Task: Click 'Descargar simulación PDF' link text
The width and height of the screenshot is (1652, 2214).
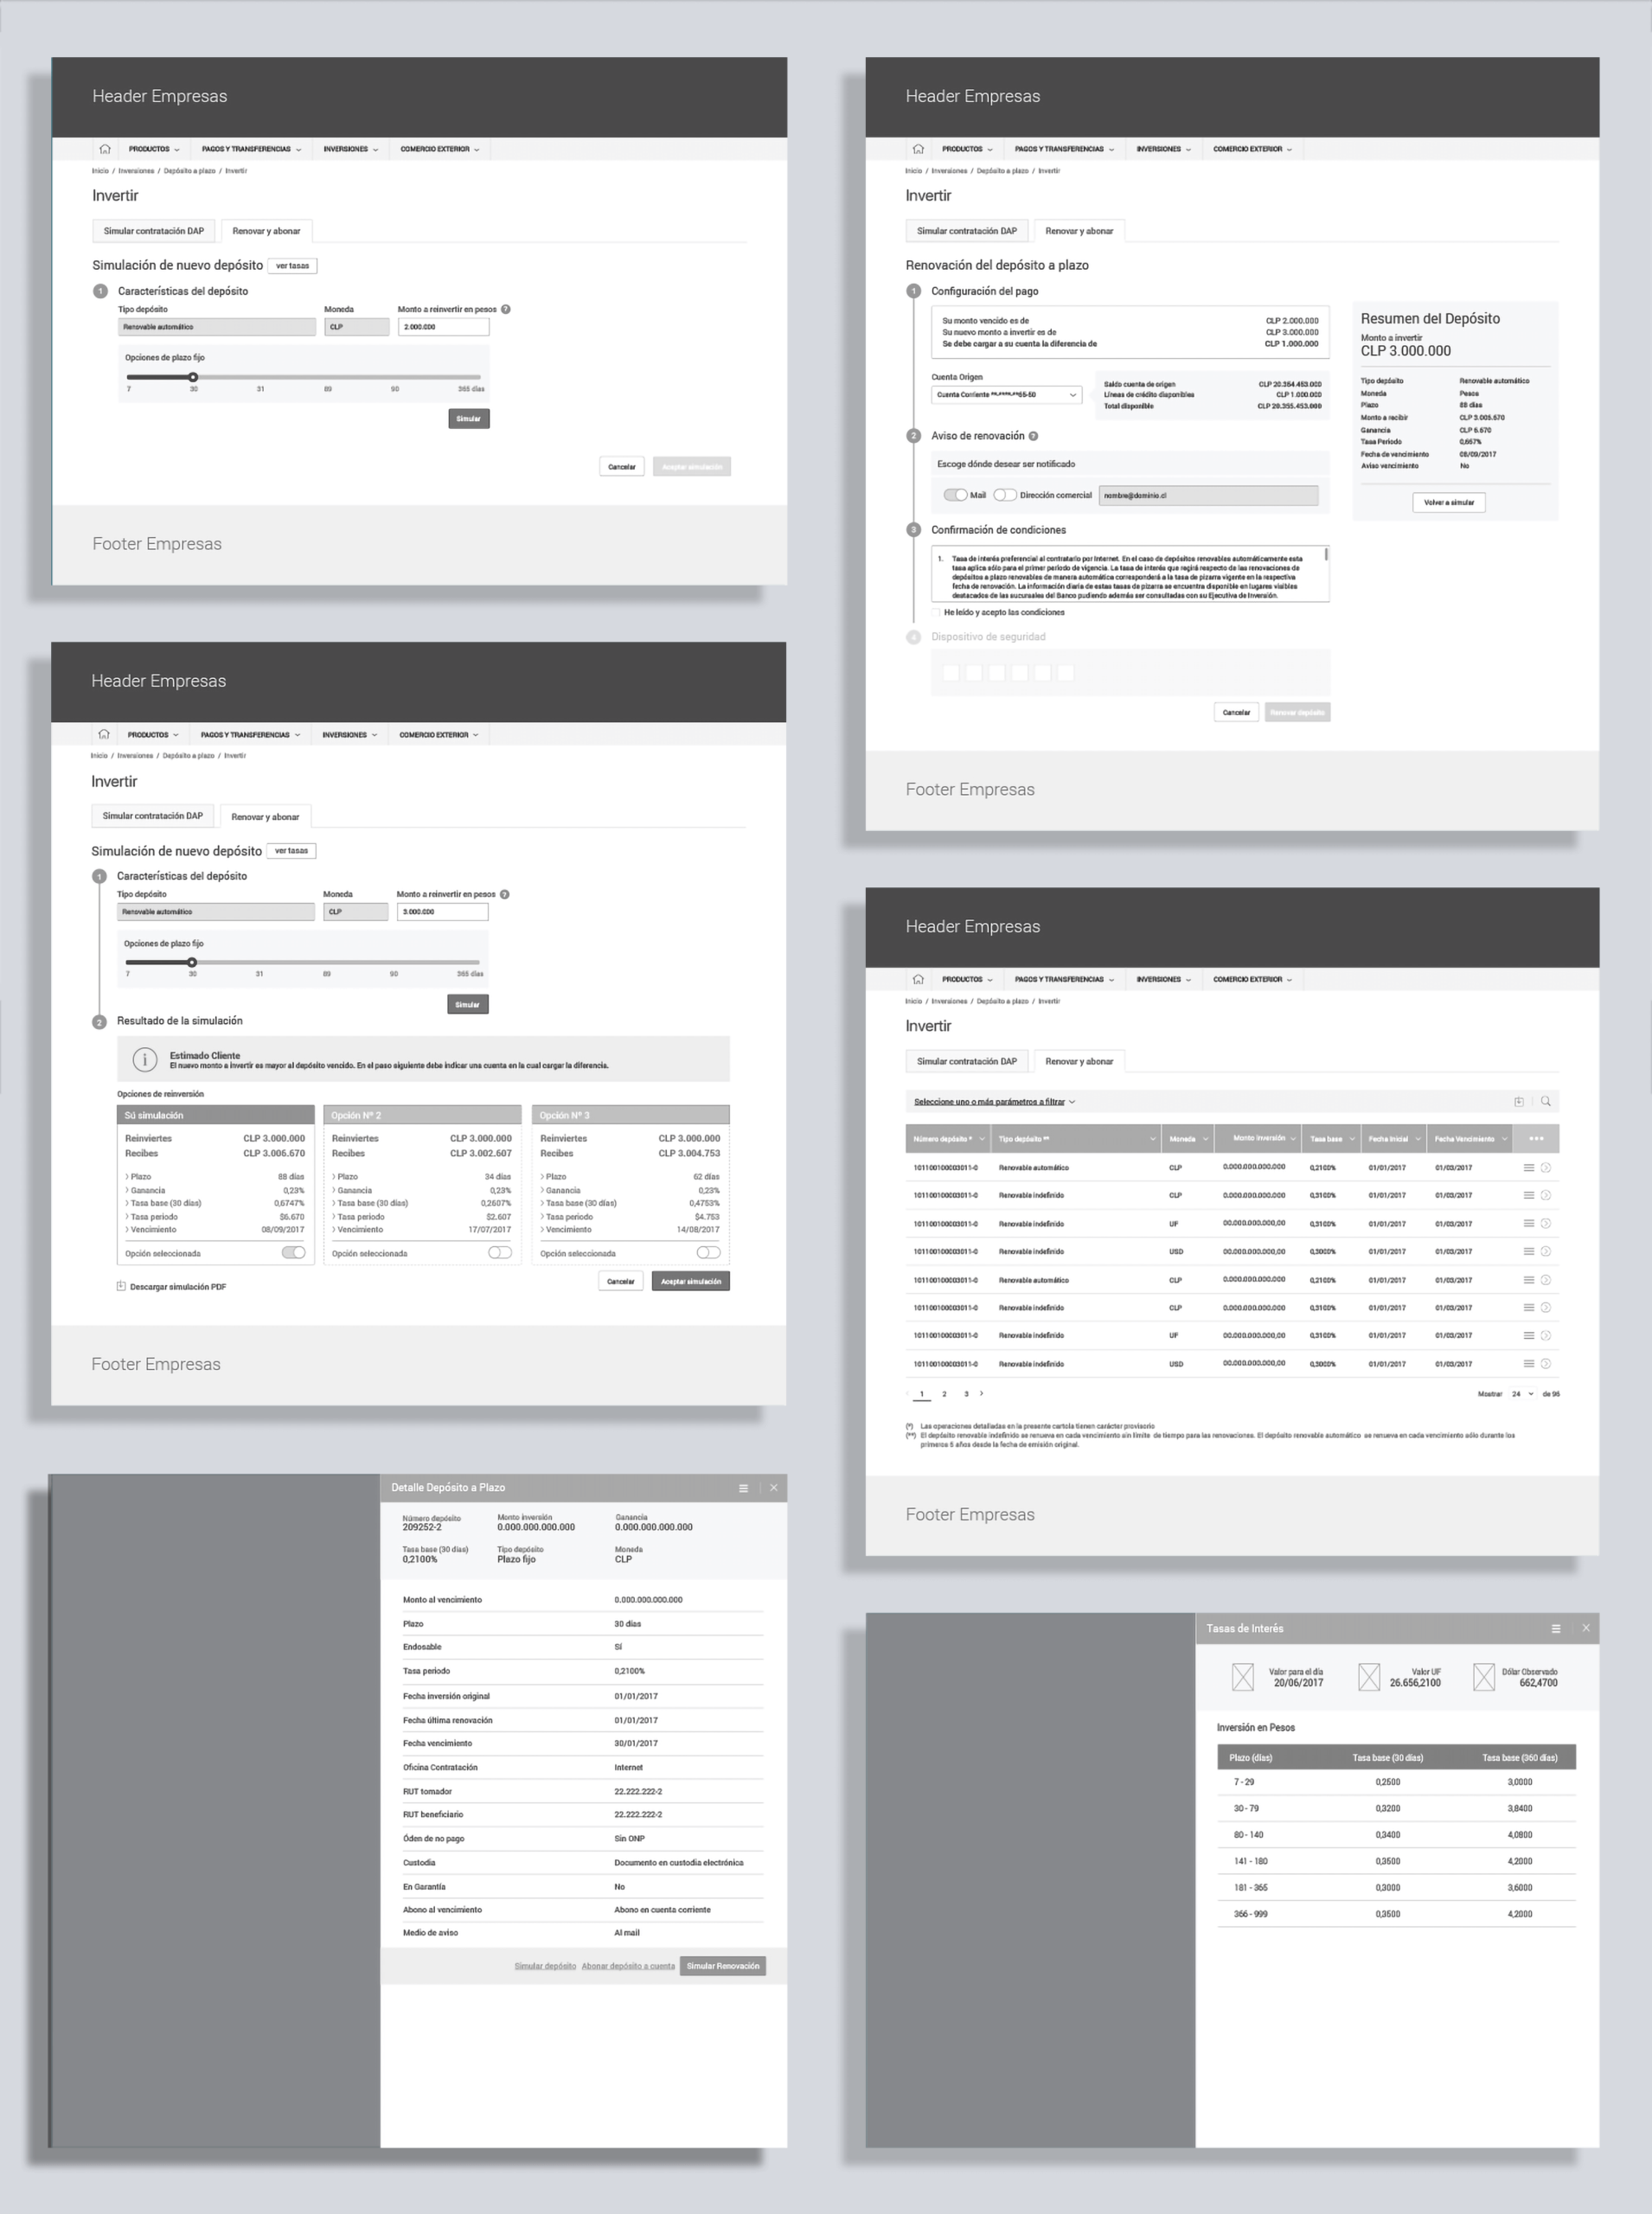Action: 178,1287
